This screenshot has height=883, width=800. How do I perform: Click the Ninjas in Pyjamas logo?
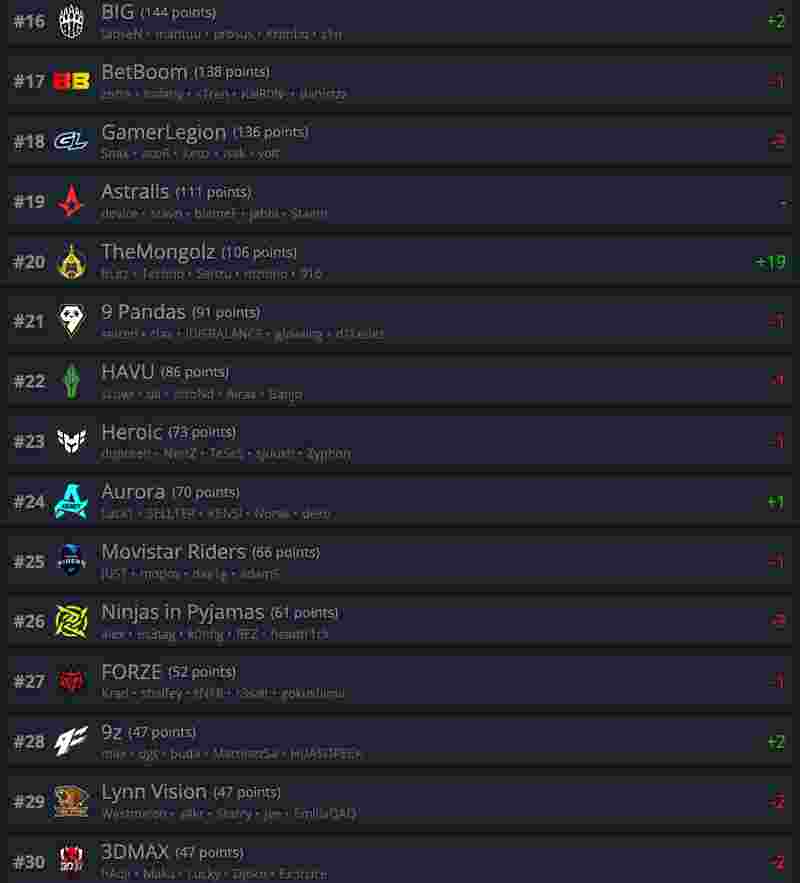(71, 621)
